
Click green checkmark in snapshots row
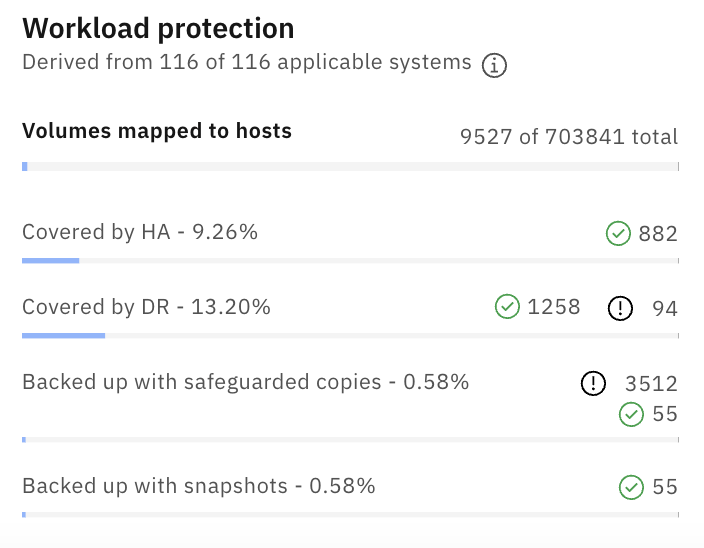coord(632,487)
